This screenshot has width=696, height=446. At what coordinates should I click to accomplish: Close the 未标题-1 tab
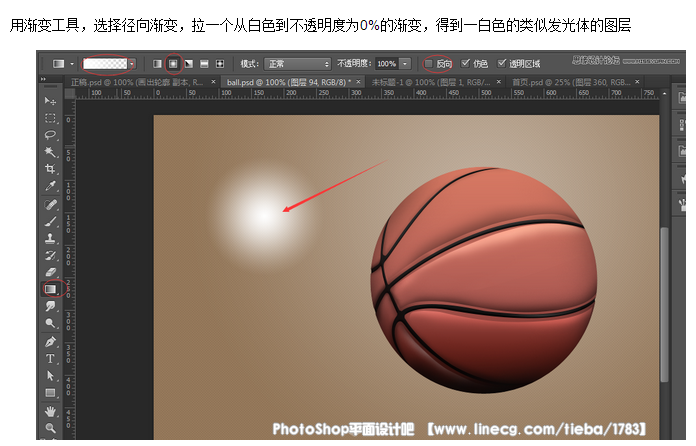coord(498,82)
